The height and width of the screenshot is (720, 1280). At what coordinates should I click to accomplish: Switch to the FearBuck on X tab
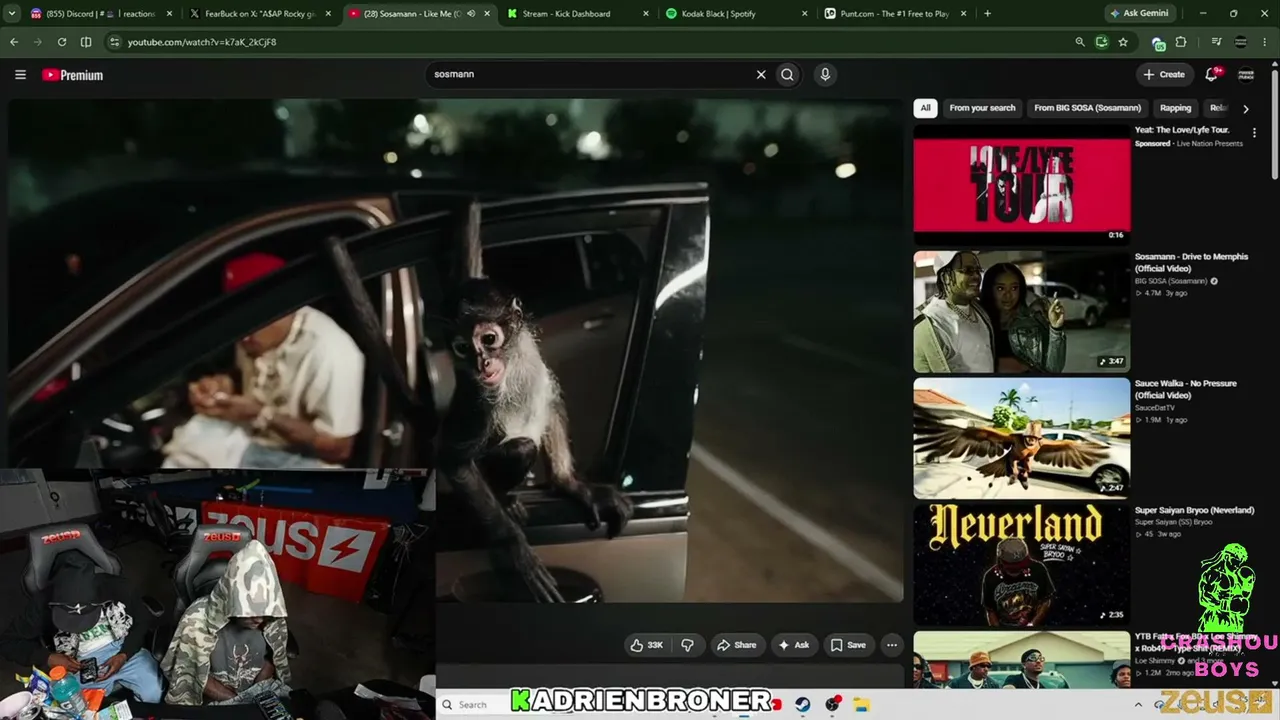(x=259, y=14)
